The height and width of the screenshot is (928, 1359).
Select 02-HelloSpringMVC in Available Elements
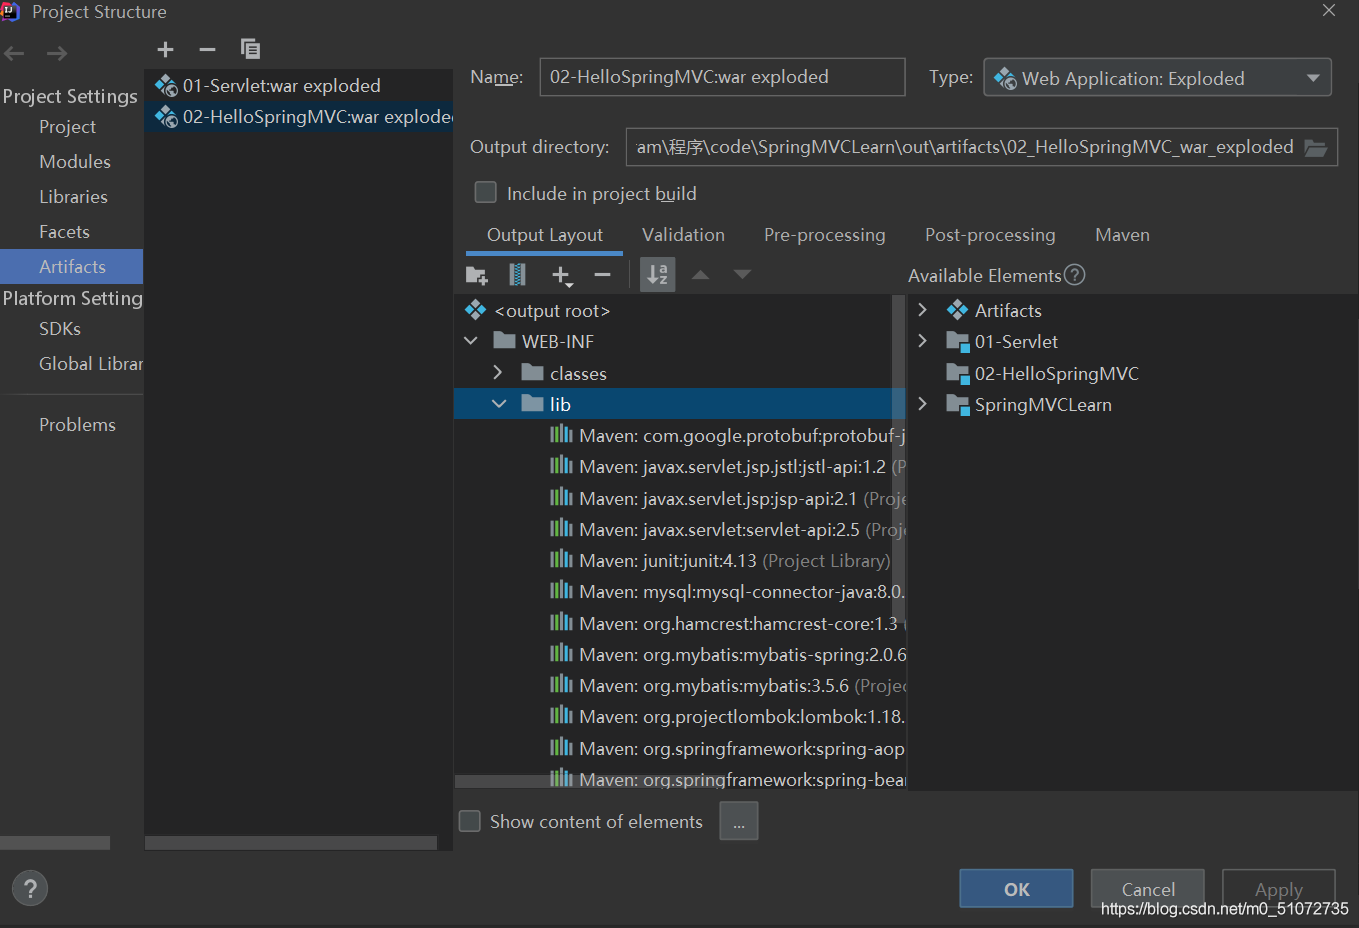pyautogui.click(x=1056, y=373)
